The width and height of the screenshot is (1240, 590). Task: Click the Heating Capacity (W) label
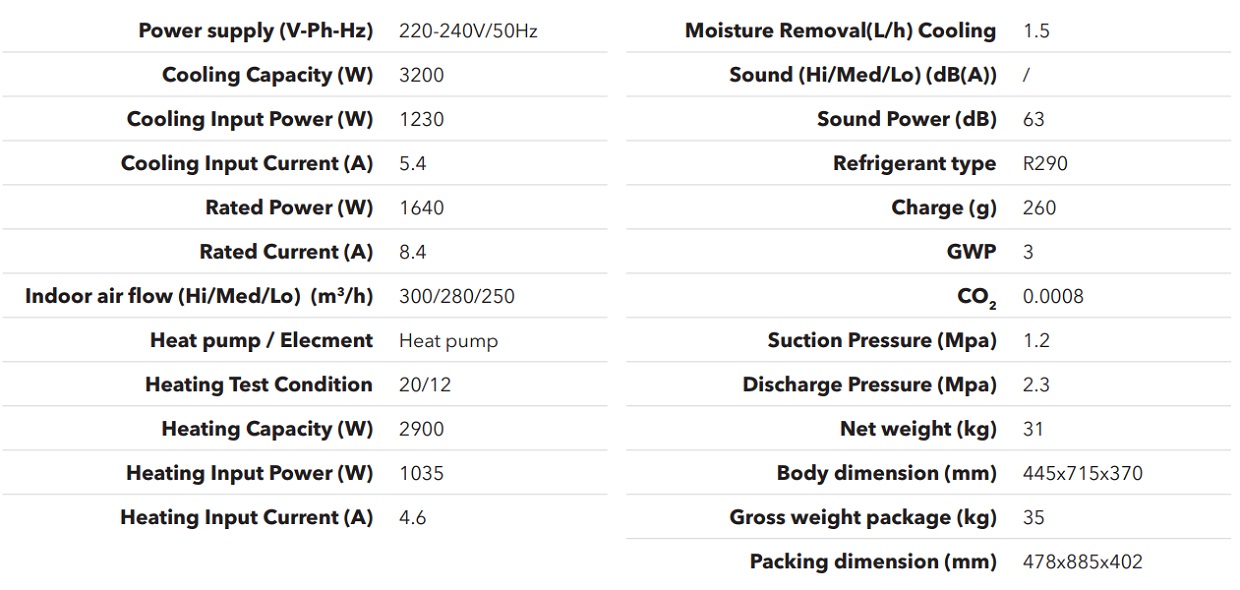pos(267,429)
